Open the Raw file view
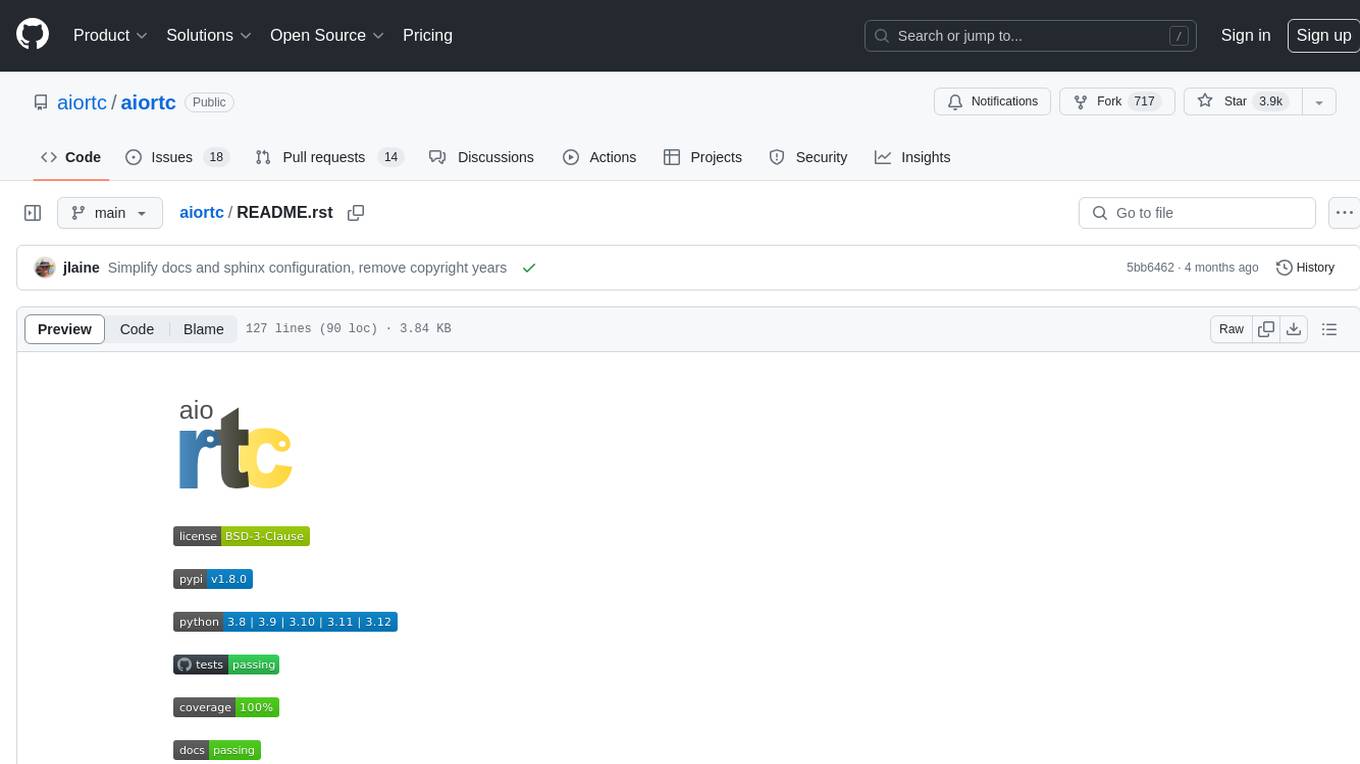This screenshot has width=1360, height=764. (1231, 329)
